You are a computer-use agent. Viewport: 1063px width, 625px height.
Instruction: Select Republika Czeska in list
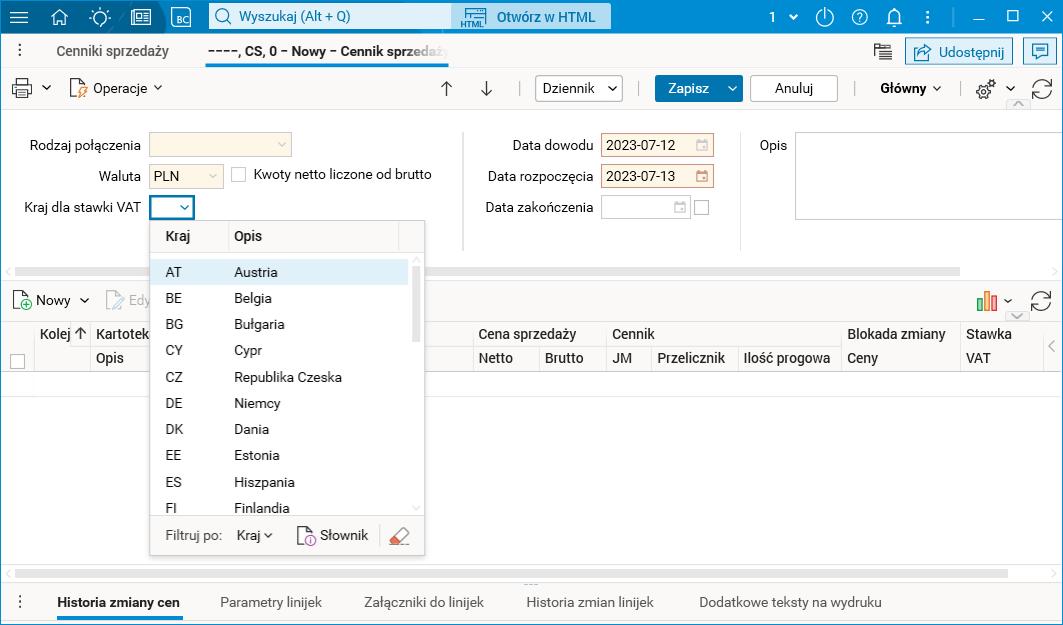point(279,378)
